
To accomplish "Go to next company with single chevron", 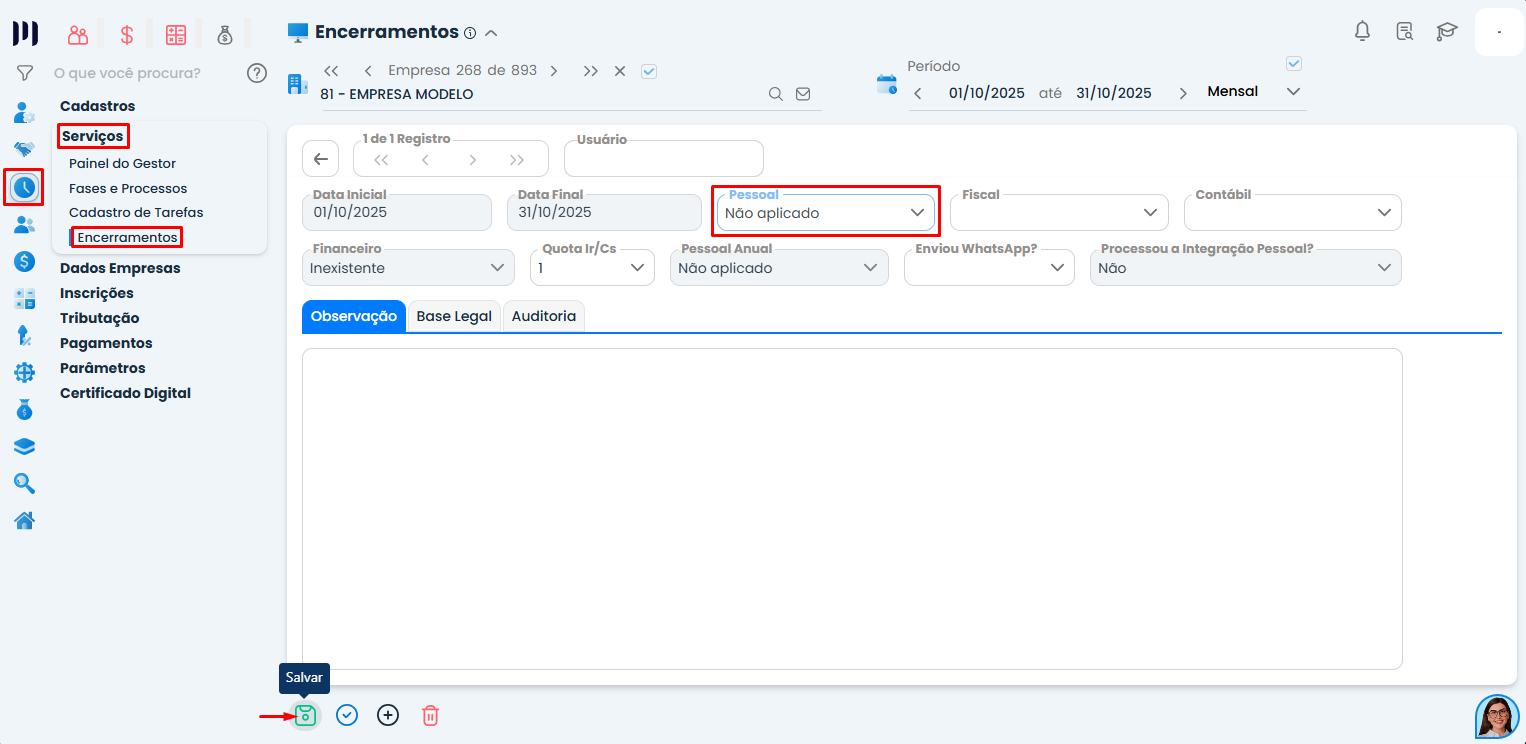I will pos(554,71).
